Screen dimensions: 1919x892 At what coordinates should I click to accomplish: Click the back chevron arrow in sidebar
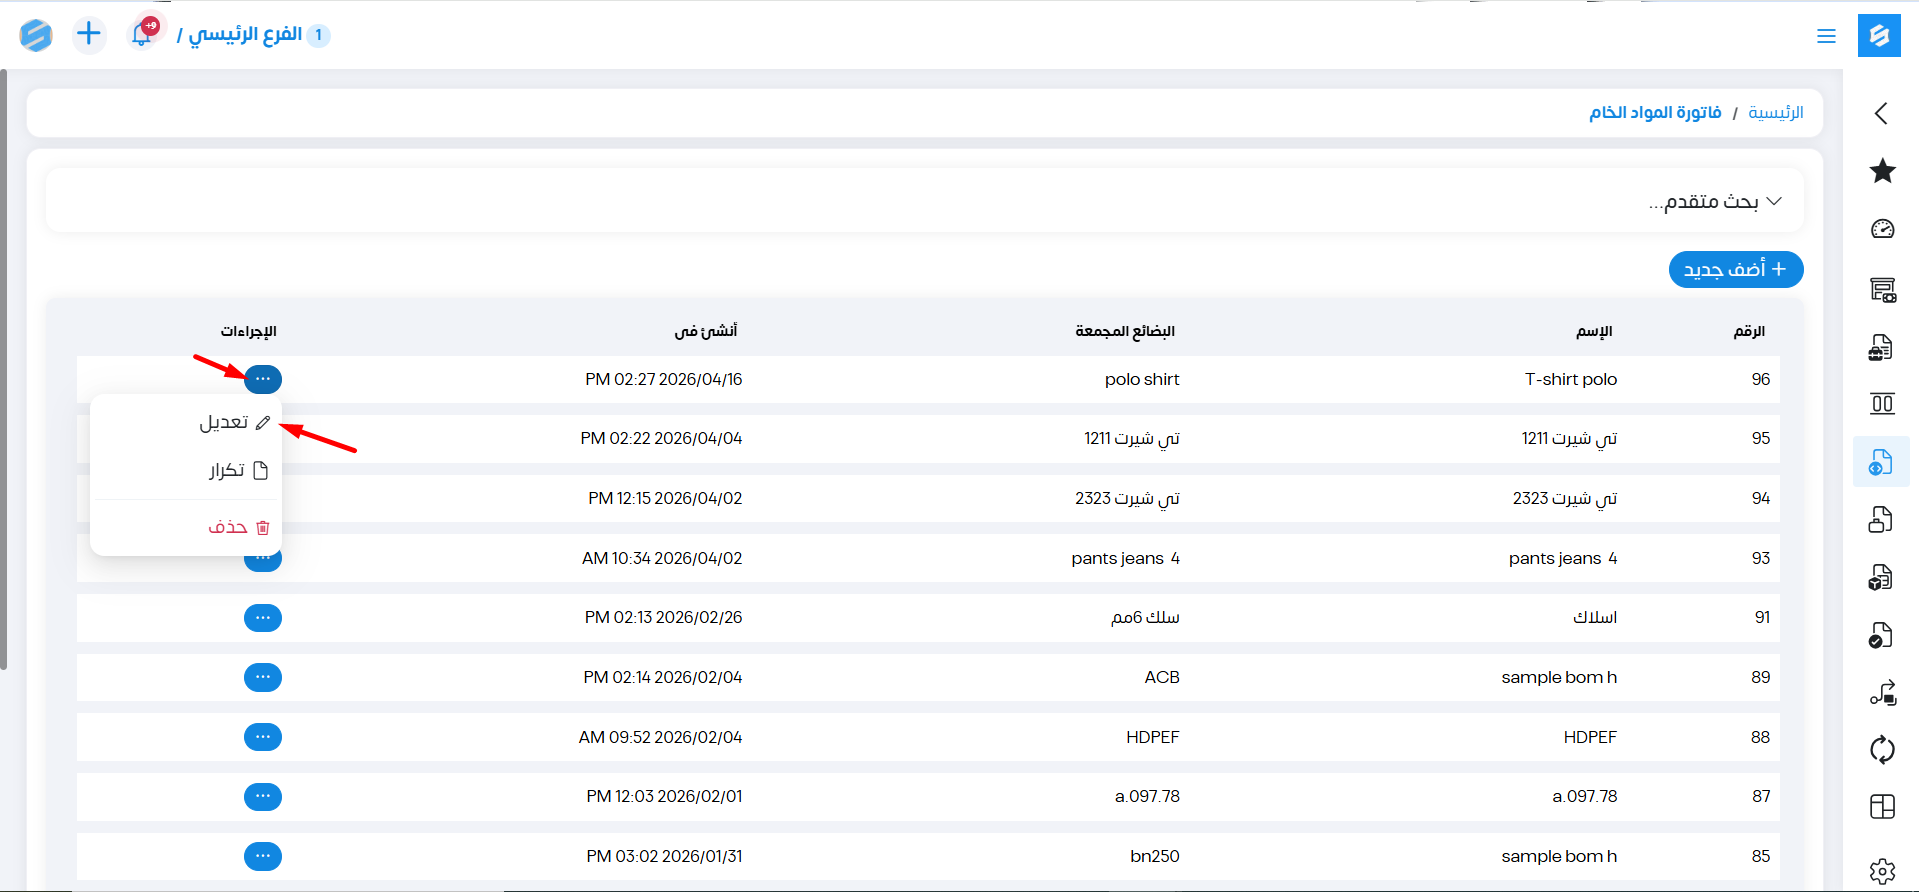(1881, 113)
